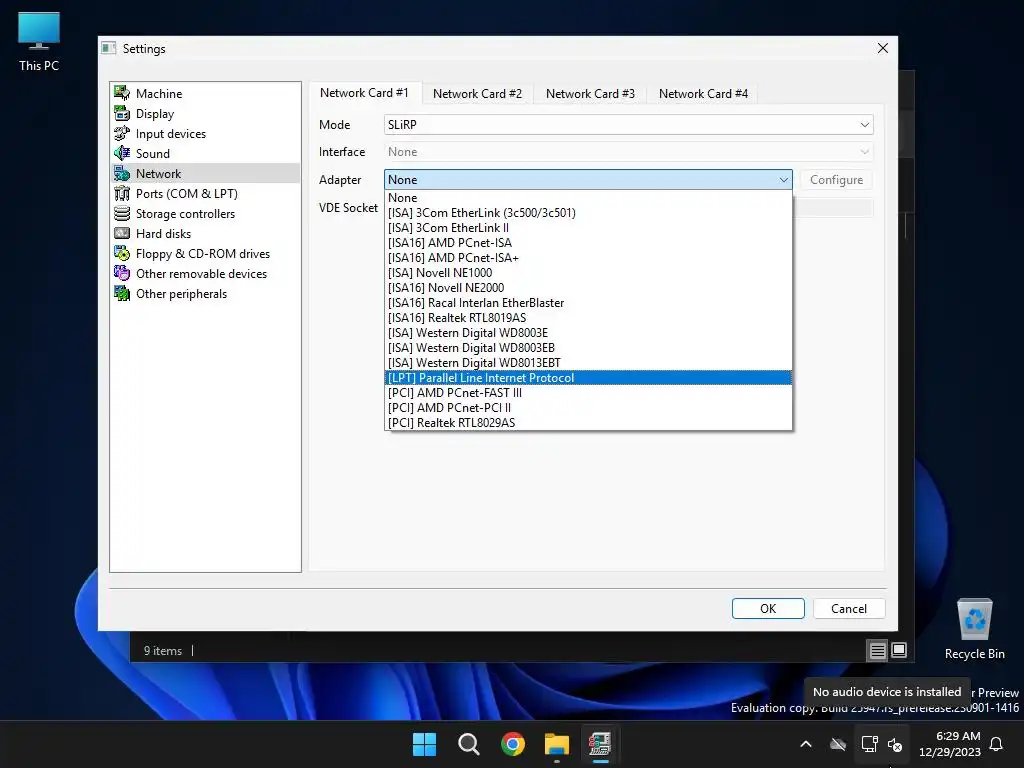Select [ISA] 3Com EtherLink II adapter
This screenshot has width=1024, height=768.
(588, 227)
